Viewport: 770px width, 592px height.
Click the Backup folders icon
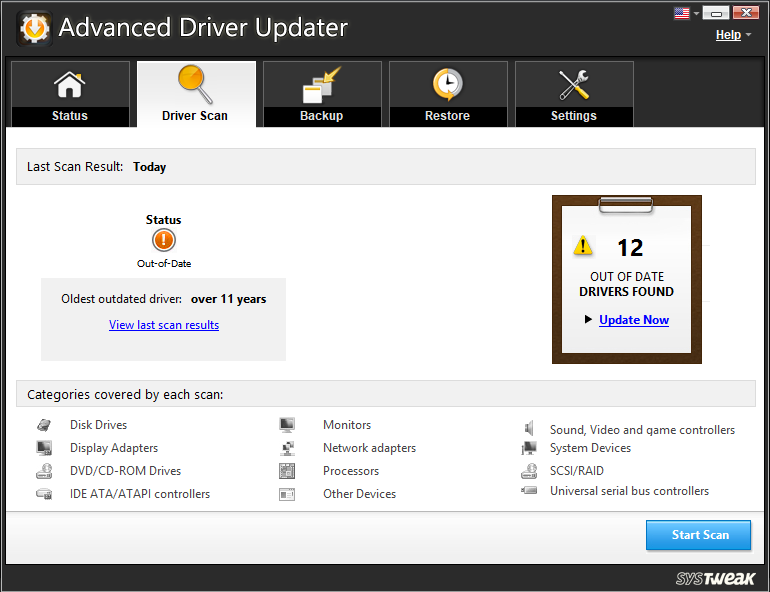(x=322, y=85)
